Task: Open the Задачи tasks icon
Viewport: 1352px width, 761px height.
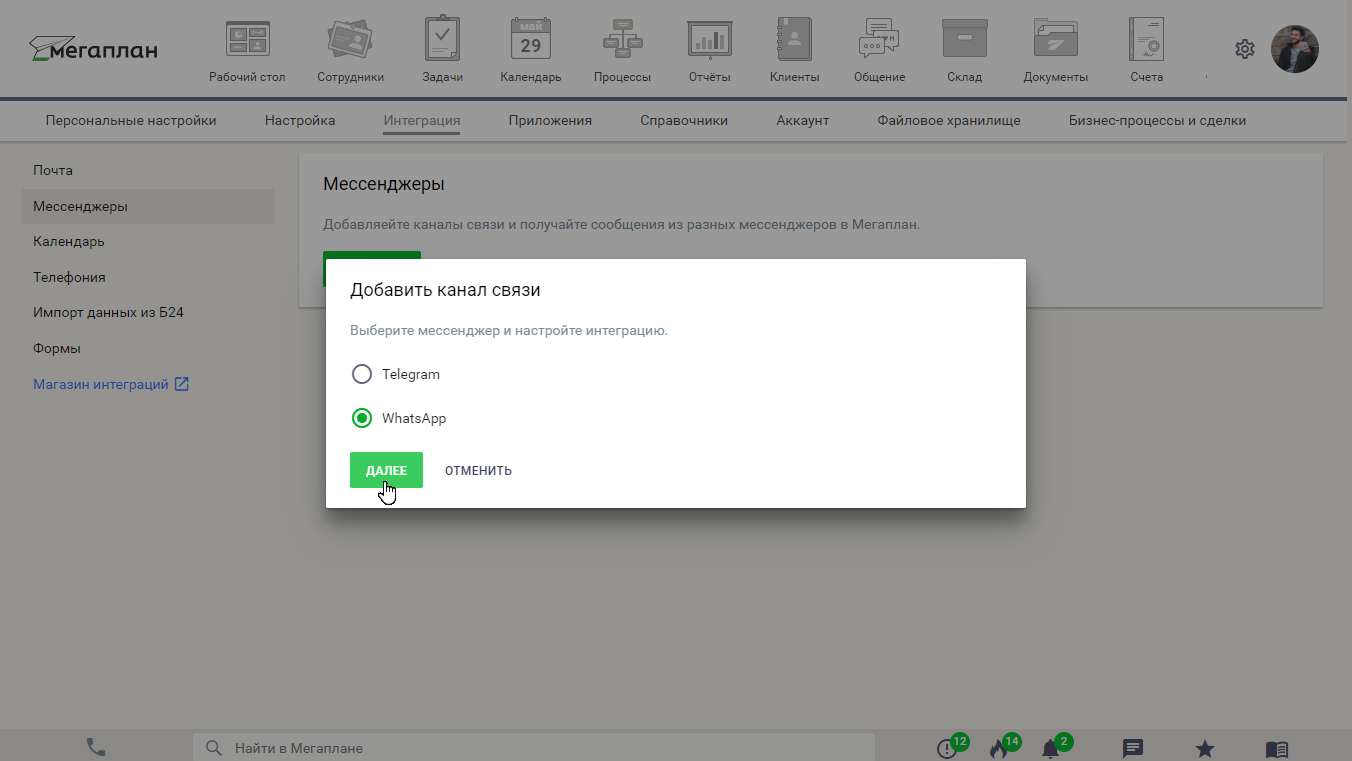Action: pos(442,40)
